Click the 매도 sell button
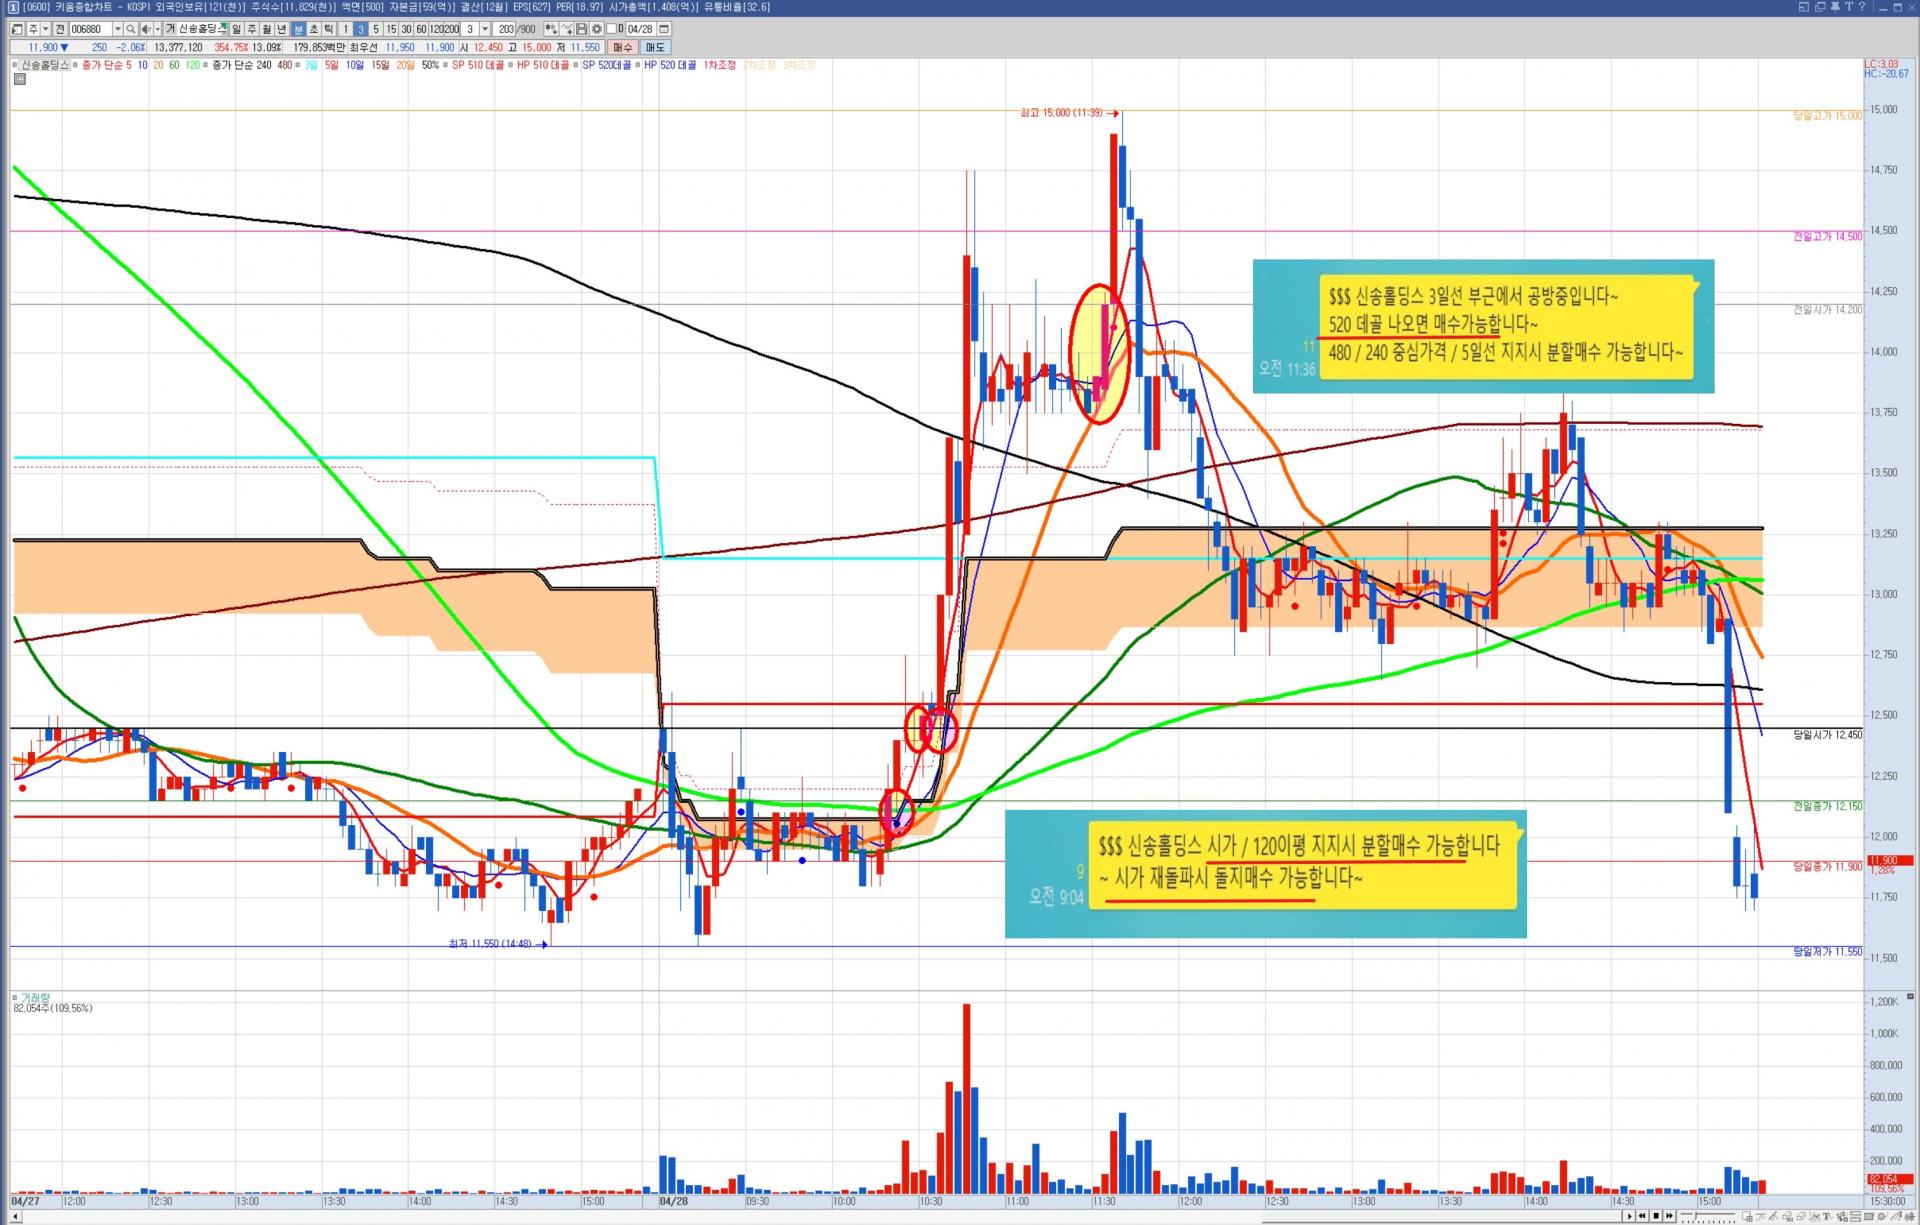The height and width of the screenshot is (1225, 1920). 655,47
